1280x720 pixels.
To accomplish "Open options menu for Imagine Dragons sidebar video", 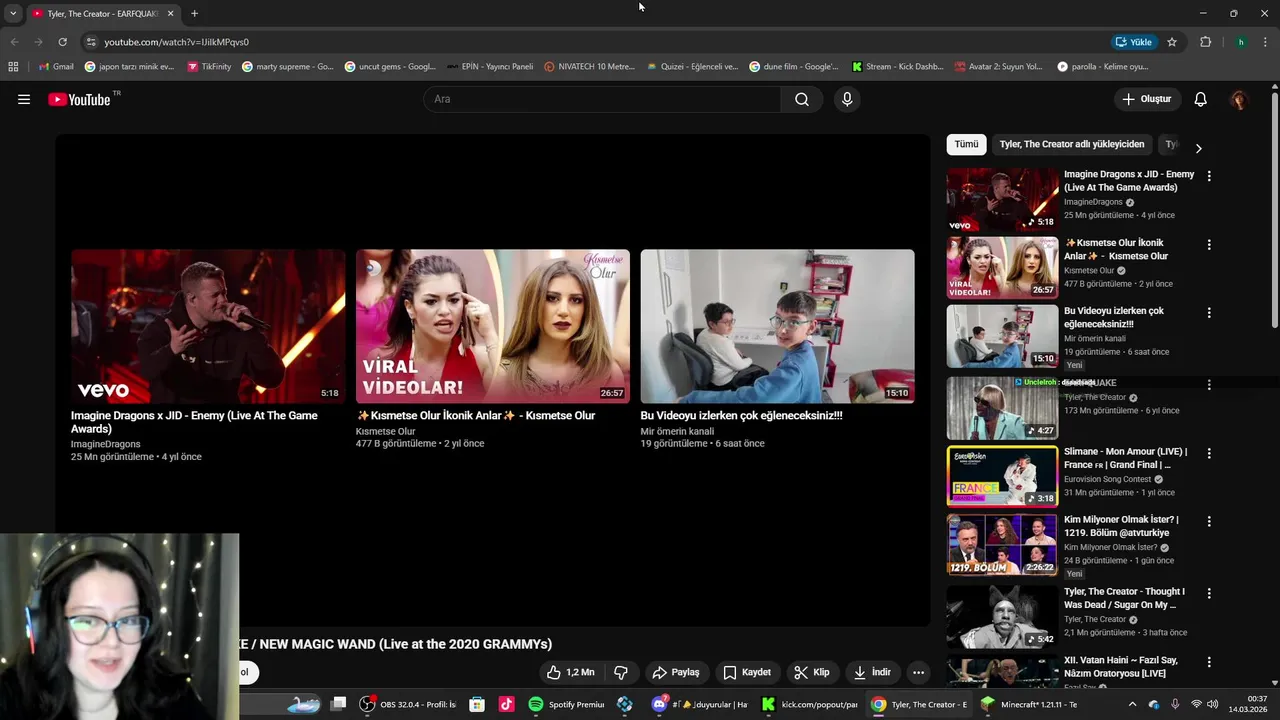I will click(x=1209, y=176).
